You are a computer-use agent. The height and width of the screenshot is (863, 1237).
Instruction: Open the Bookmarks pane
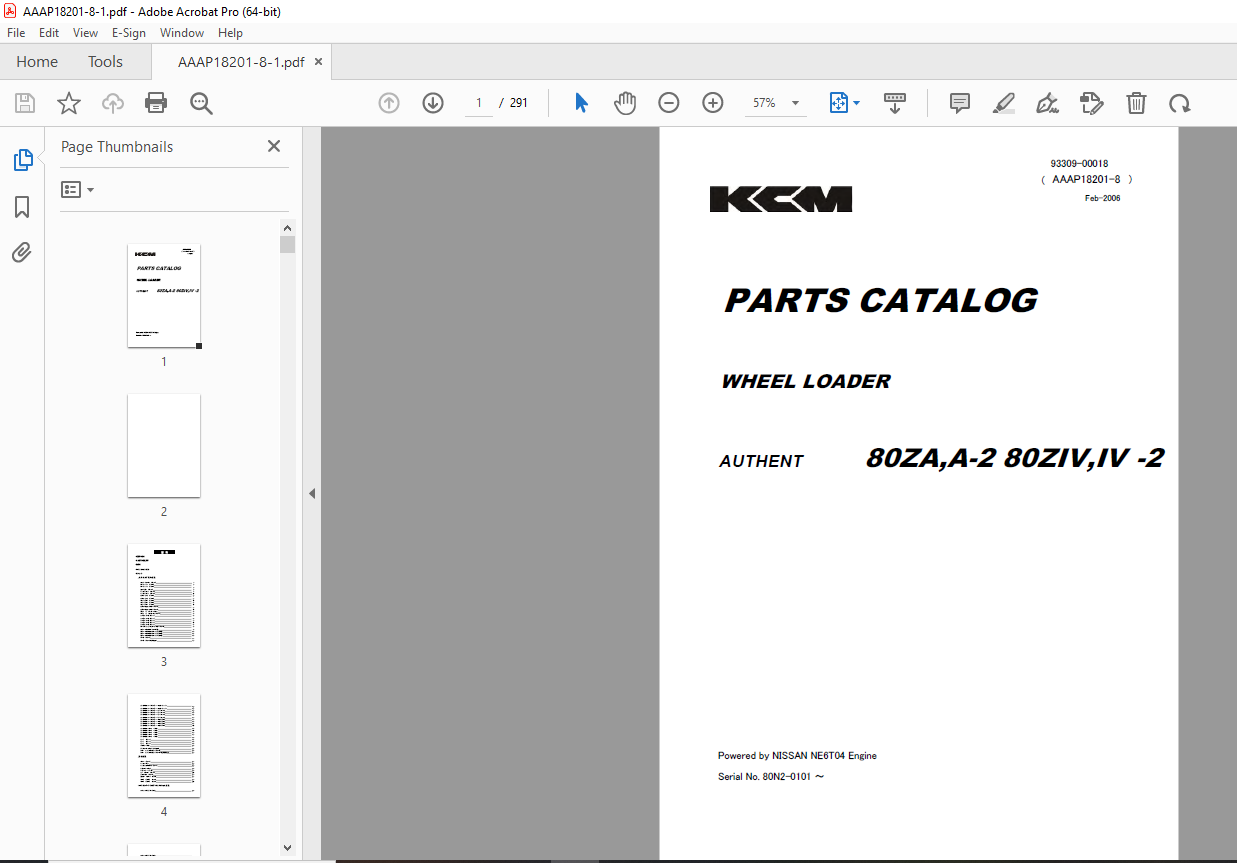[x=22, y=207]
